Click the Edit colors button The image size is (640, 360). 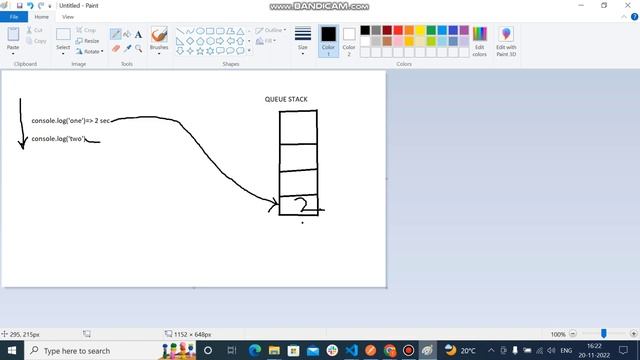coord(480,41)
